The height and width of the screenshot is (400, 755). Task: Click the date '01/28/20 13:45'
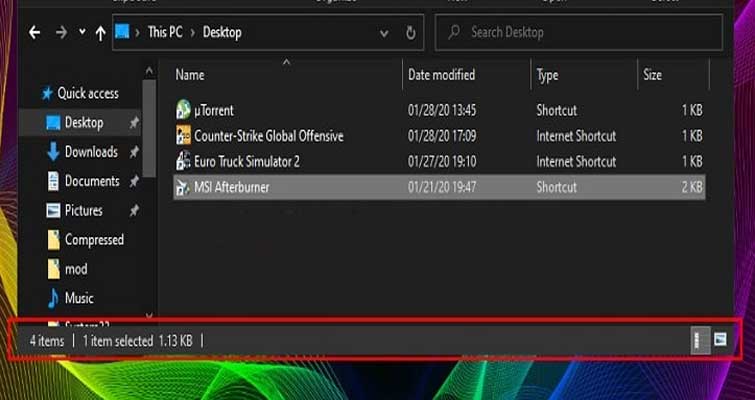442,110
